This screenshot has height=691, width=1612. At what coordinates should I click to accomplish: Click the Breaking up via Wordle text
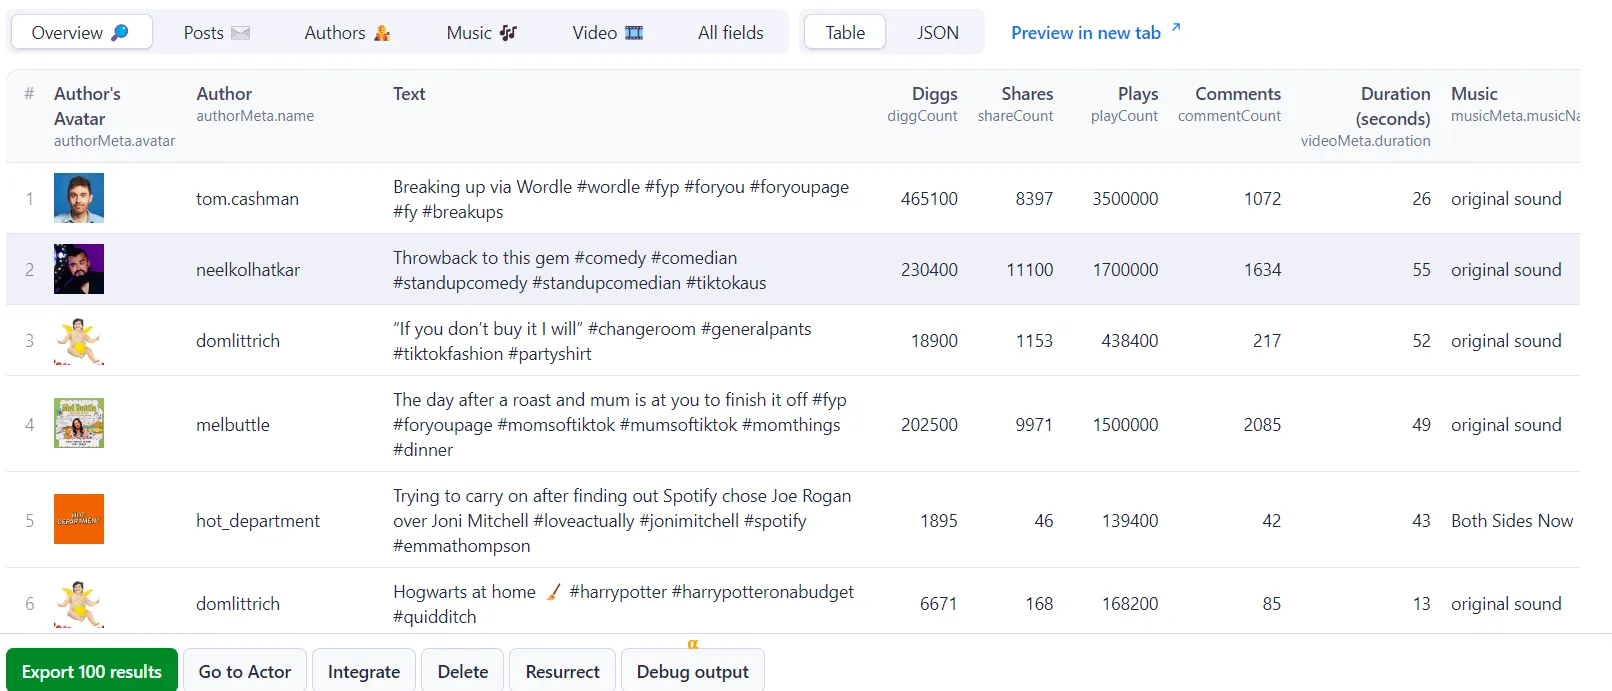click(x=621, y=198)
